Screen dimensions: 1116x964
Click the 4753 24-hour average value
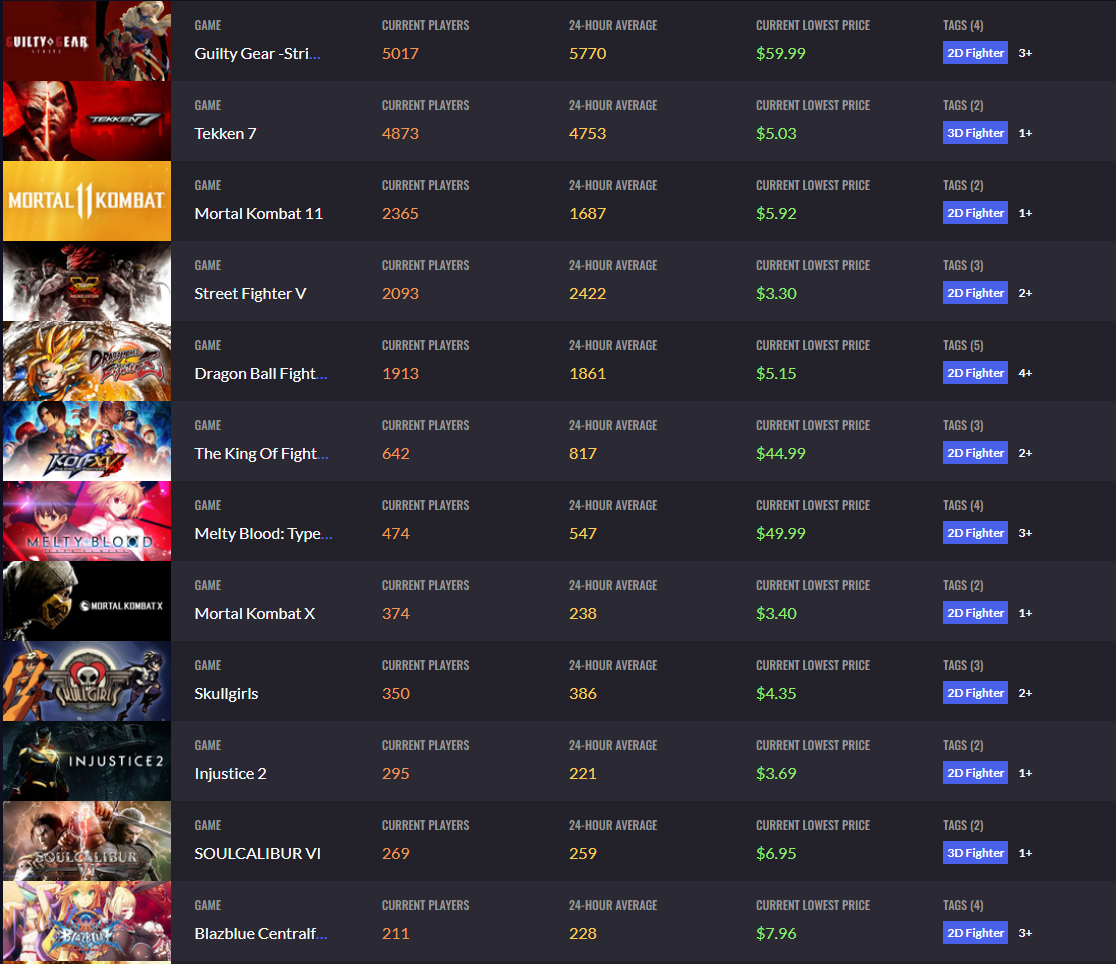[x=587, y=133]
